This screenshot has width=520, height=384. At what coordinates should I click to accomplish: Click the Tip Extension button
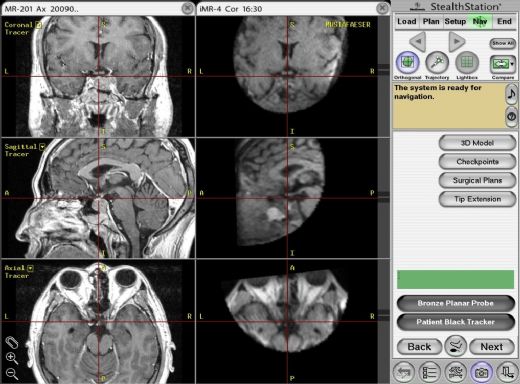click(x=477, y=199)
